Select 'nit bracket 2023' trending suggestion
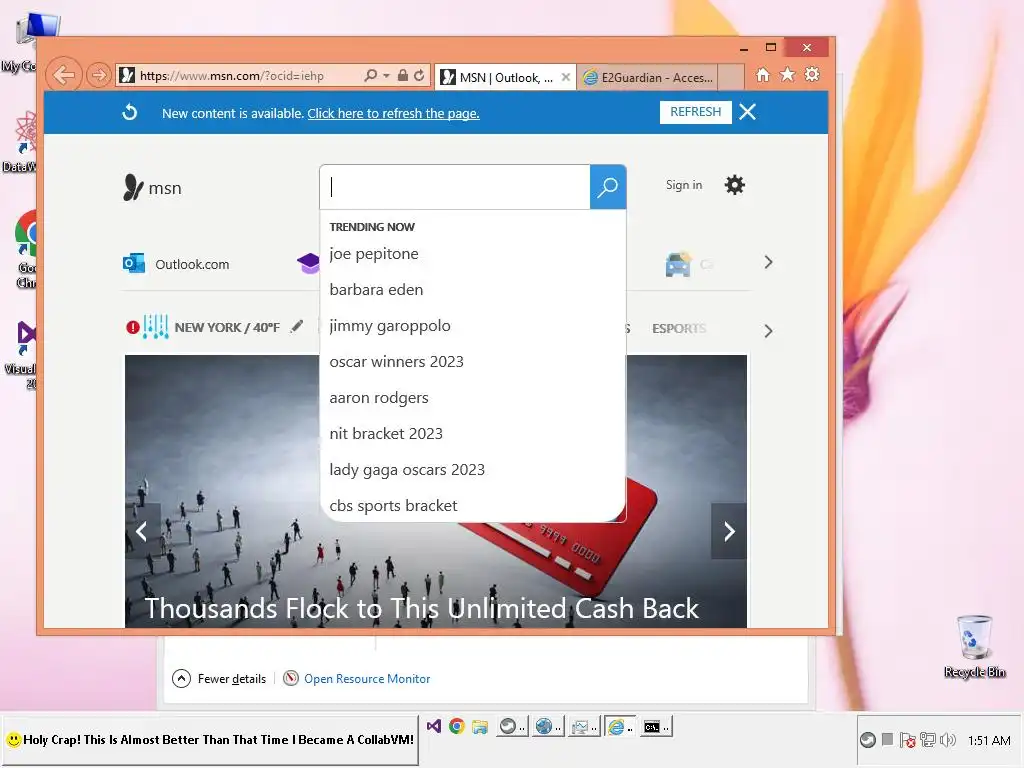 pyautogui.click(x=386, y=434)
